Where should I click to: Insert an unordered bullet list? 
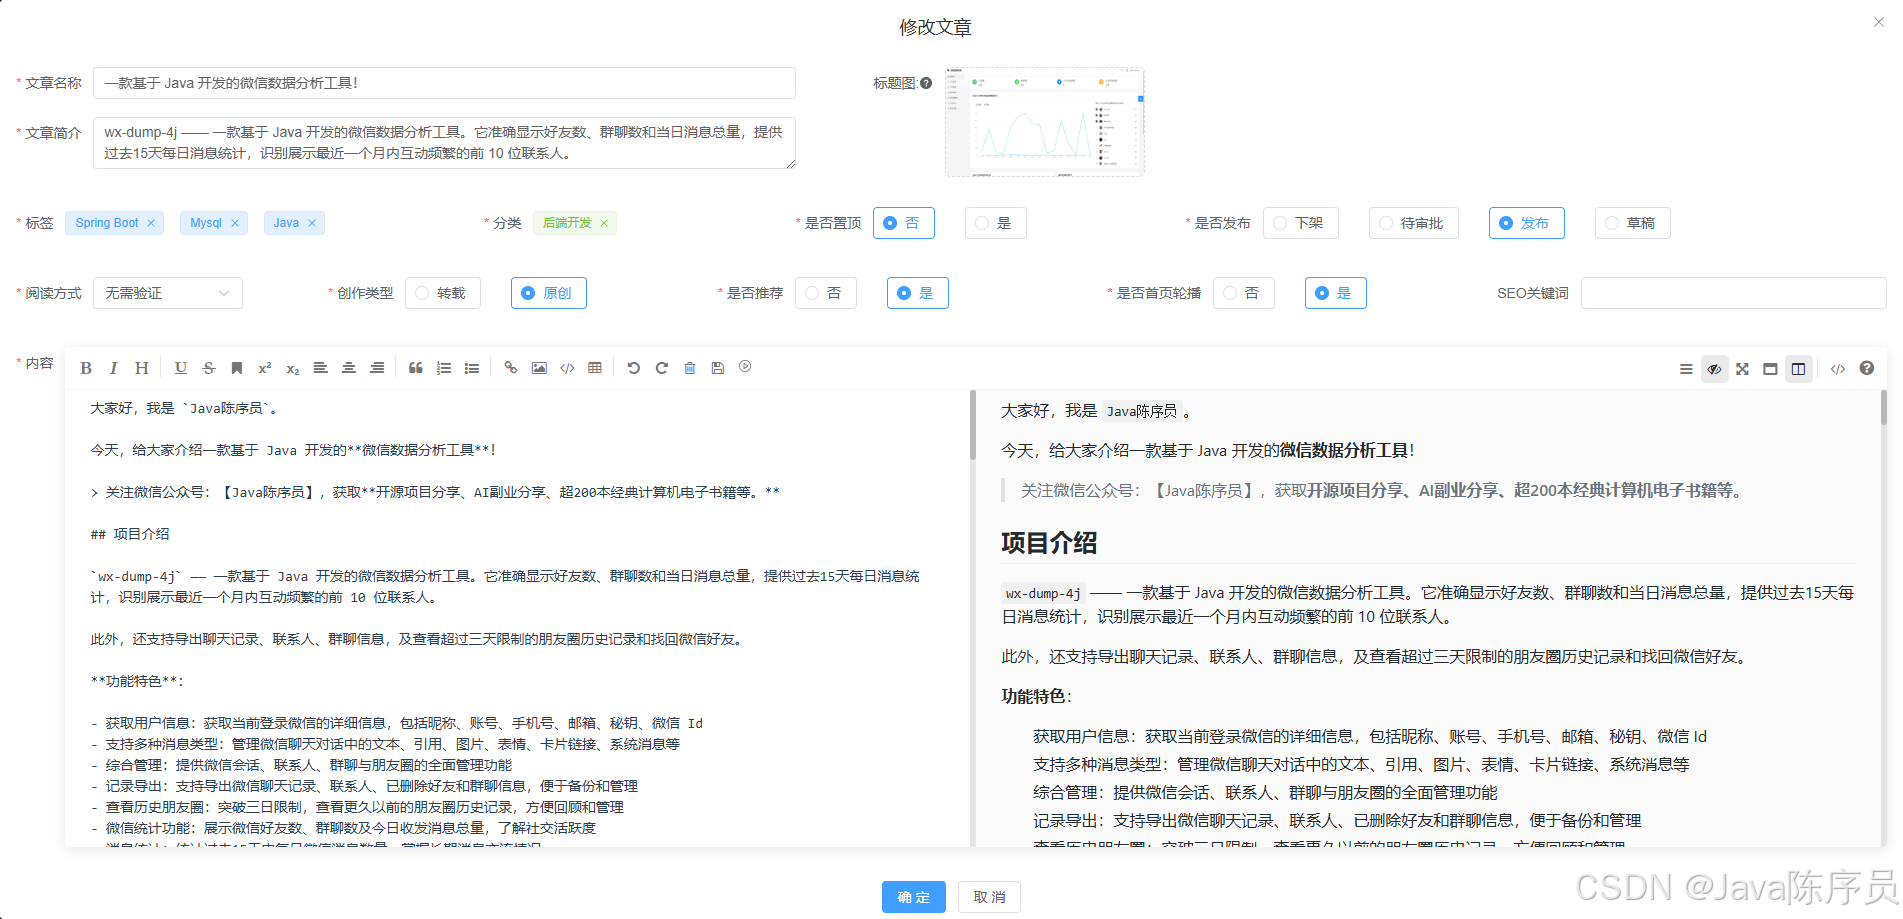point(472,368)
